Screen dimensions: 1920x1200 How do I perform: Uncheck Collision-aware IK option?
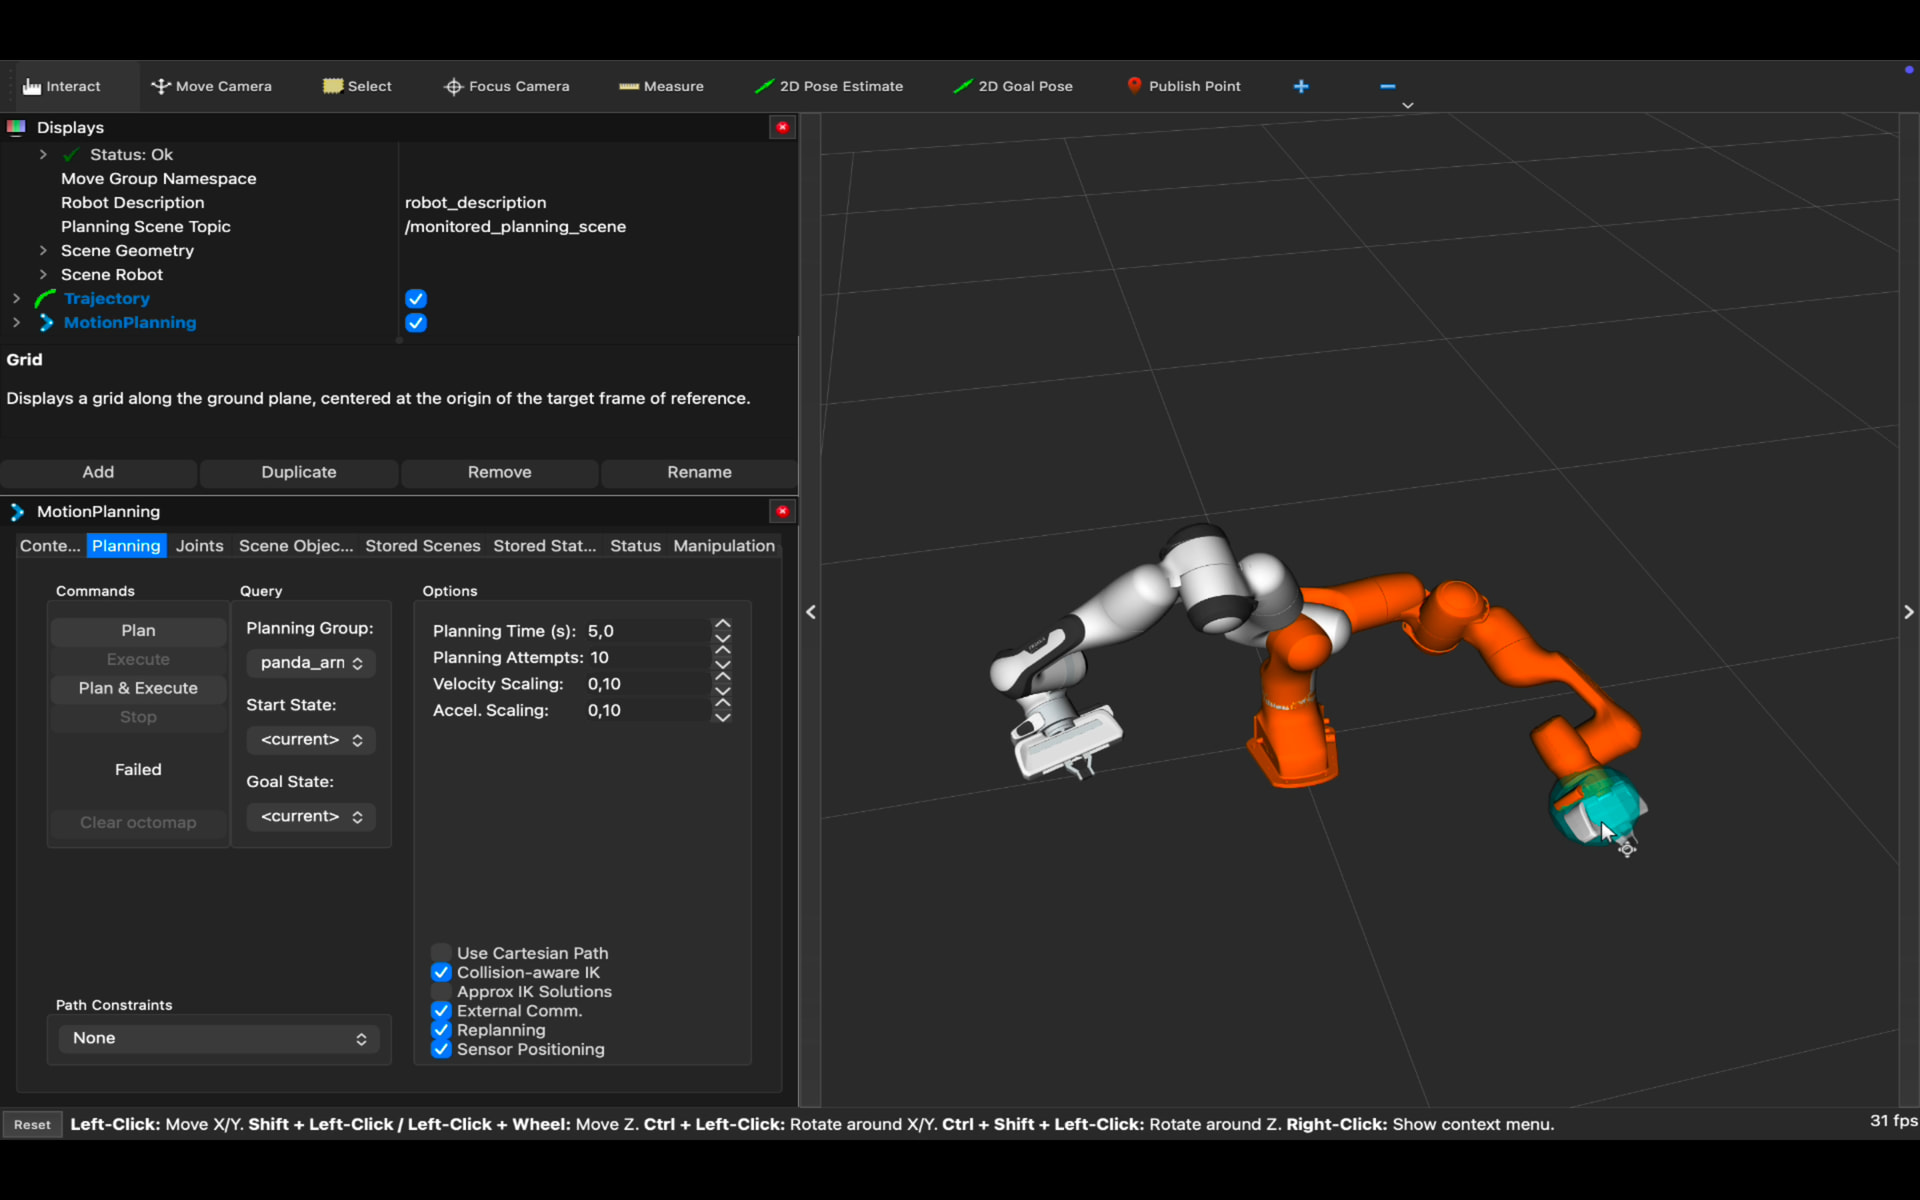coord(441,972)
